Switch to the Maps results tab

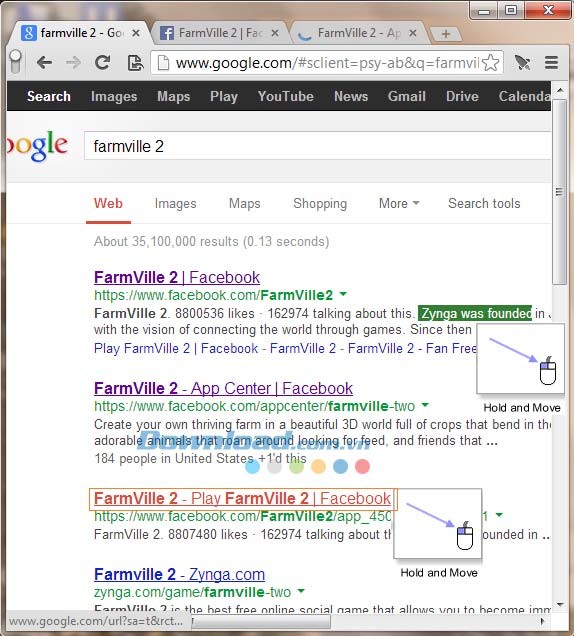(x=245, y=204)
